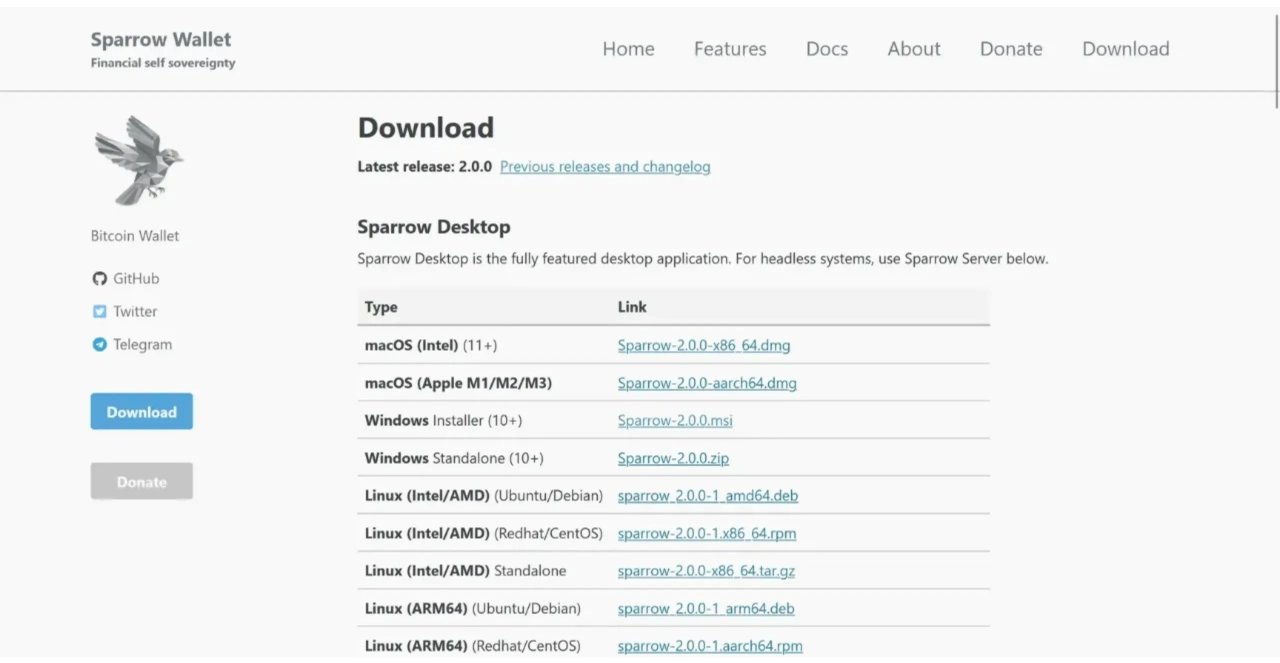Screen dimensions: 1280x663
Task: Download the Sparrow-2.0.0.msi Windows installer
Action: click(675, 421)
